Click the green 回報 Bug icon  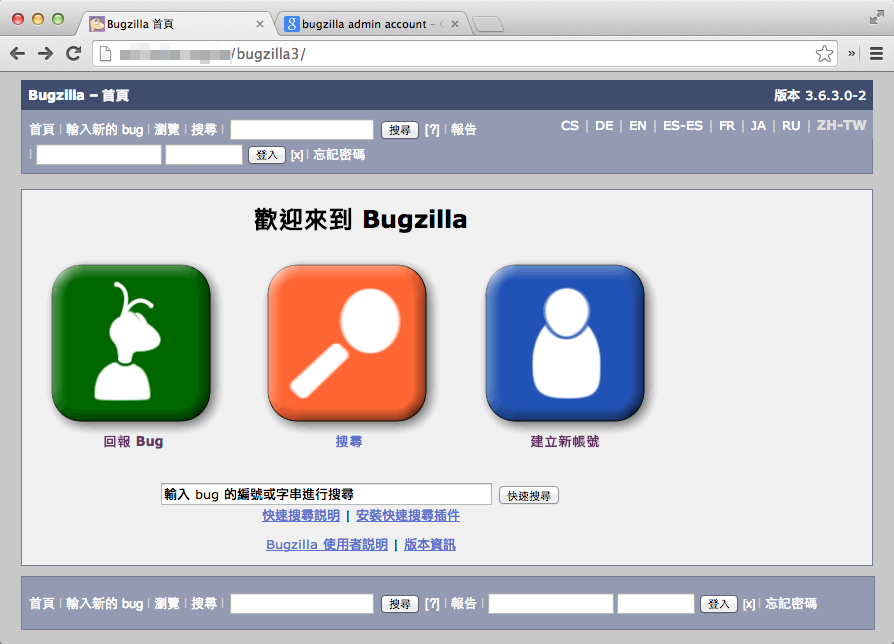click(131, 340)
